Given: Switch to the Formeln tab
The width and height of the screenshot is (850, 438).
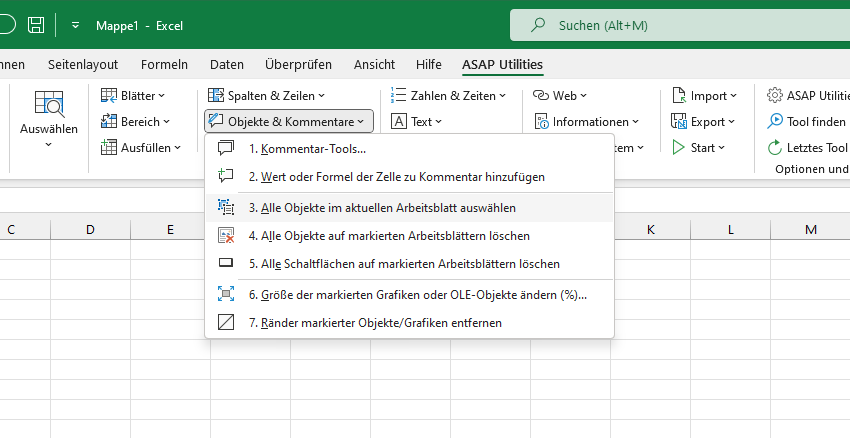Looking at the screenshot, I should coord(164,65).
